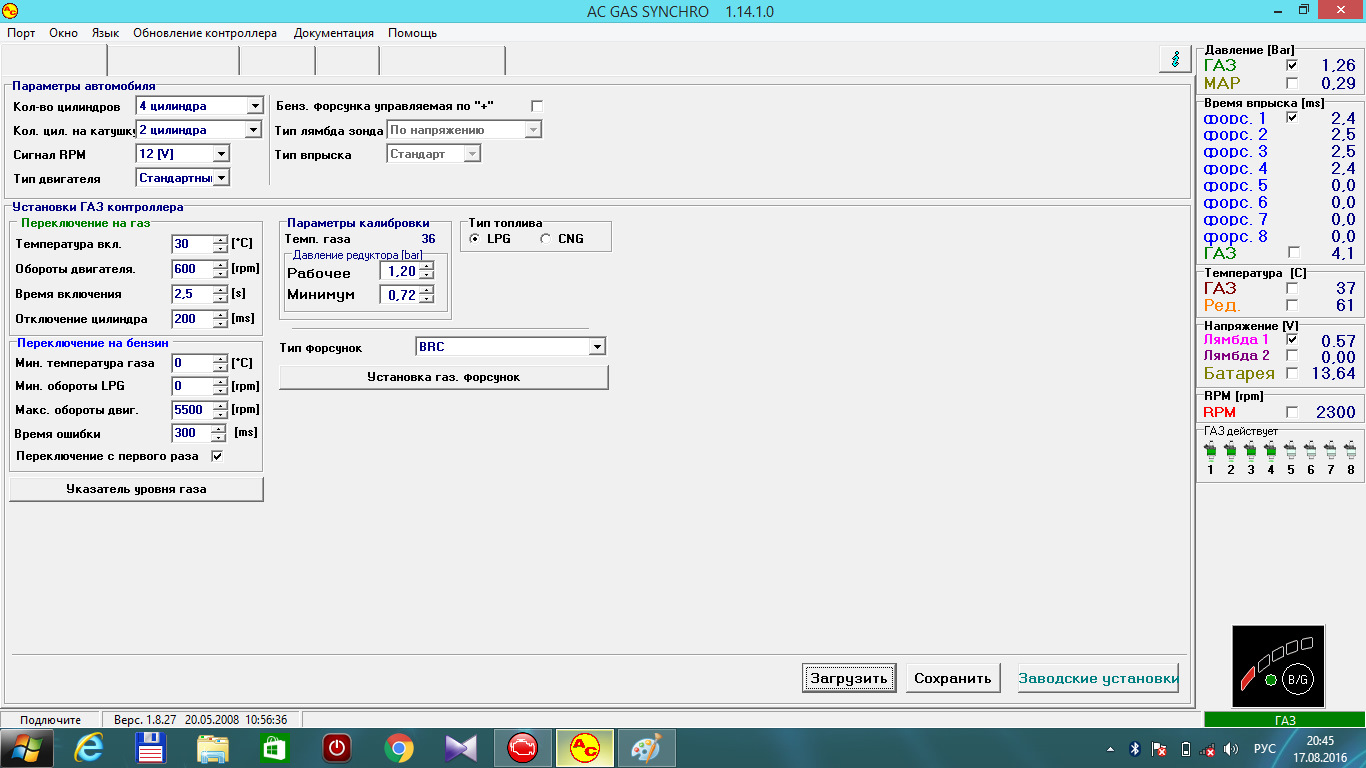Viewport: 1366px width, 768px height.
Task: Show hidden system tray icons
Action: pos(1110,748)
